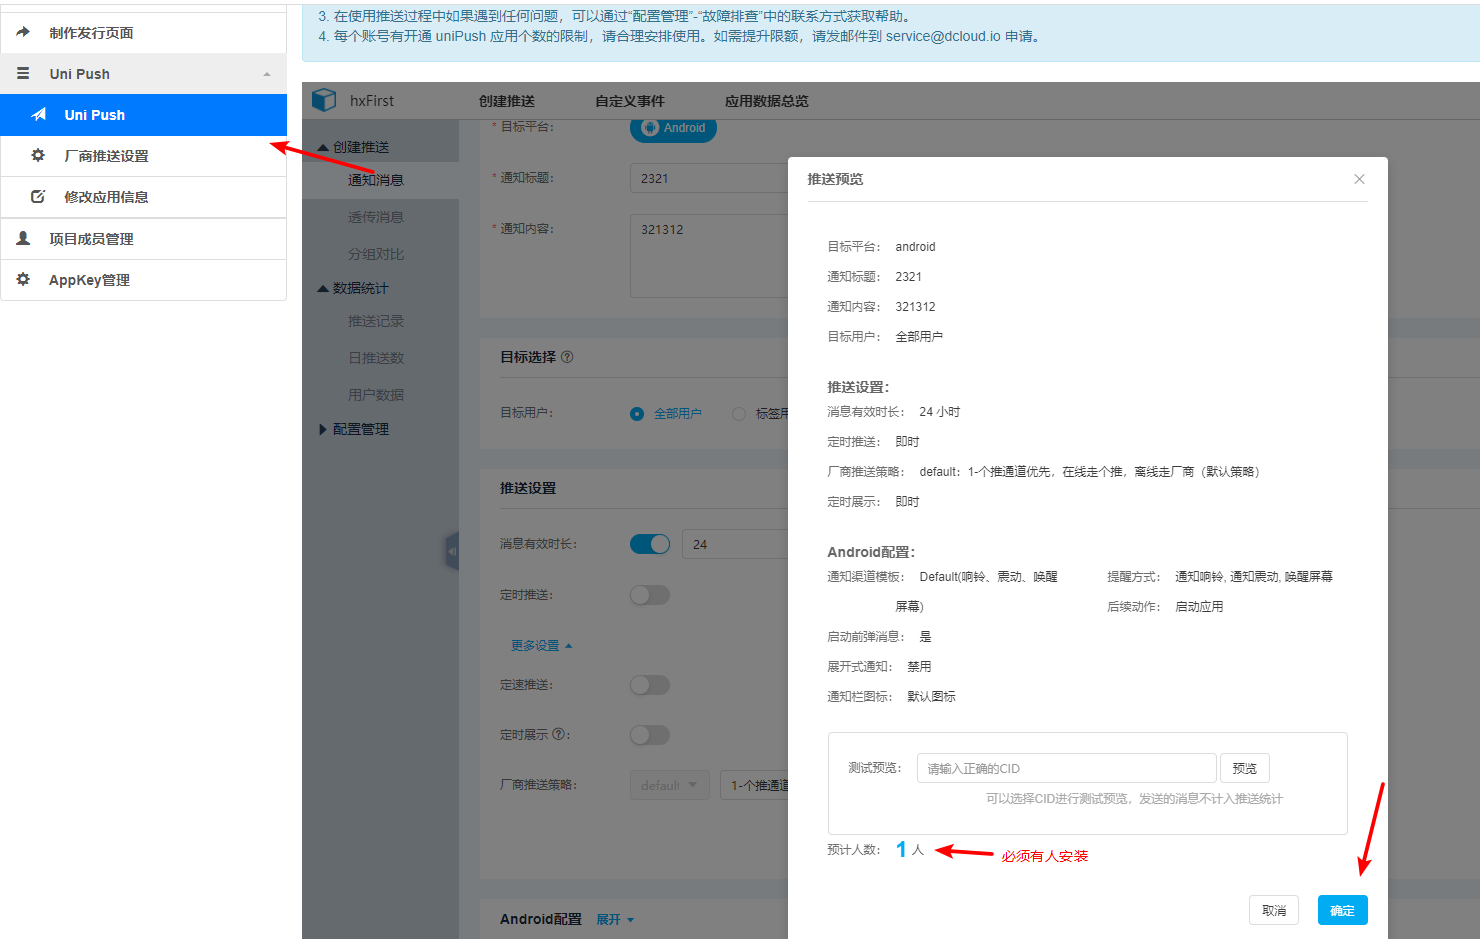Click the hamburger icon beside Uni Push header

tap(23, 73)
